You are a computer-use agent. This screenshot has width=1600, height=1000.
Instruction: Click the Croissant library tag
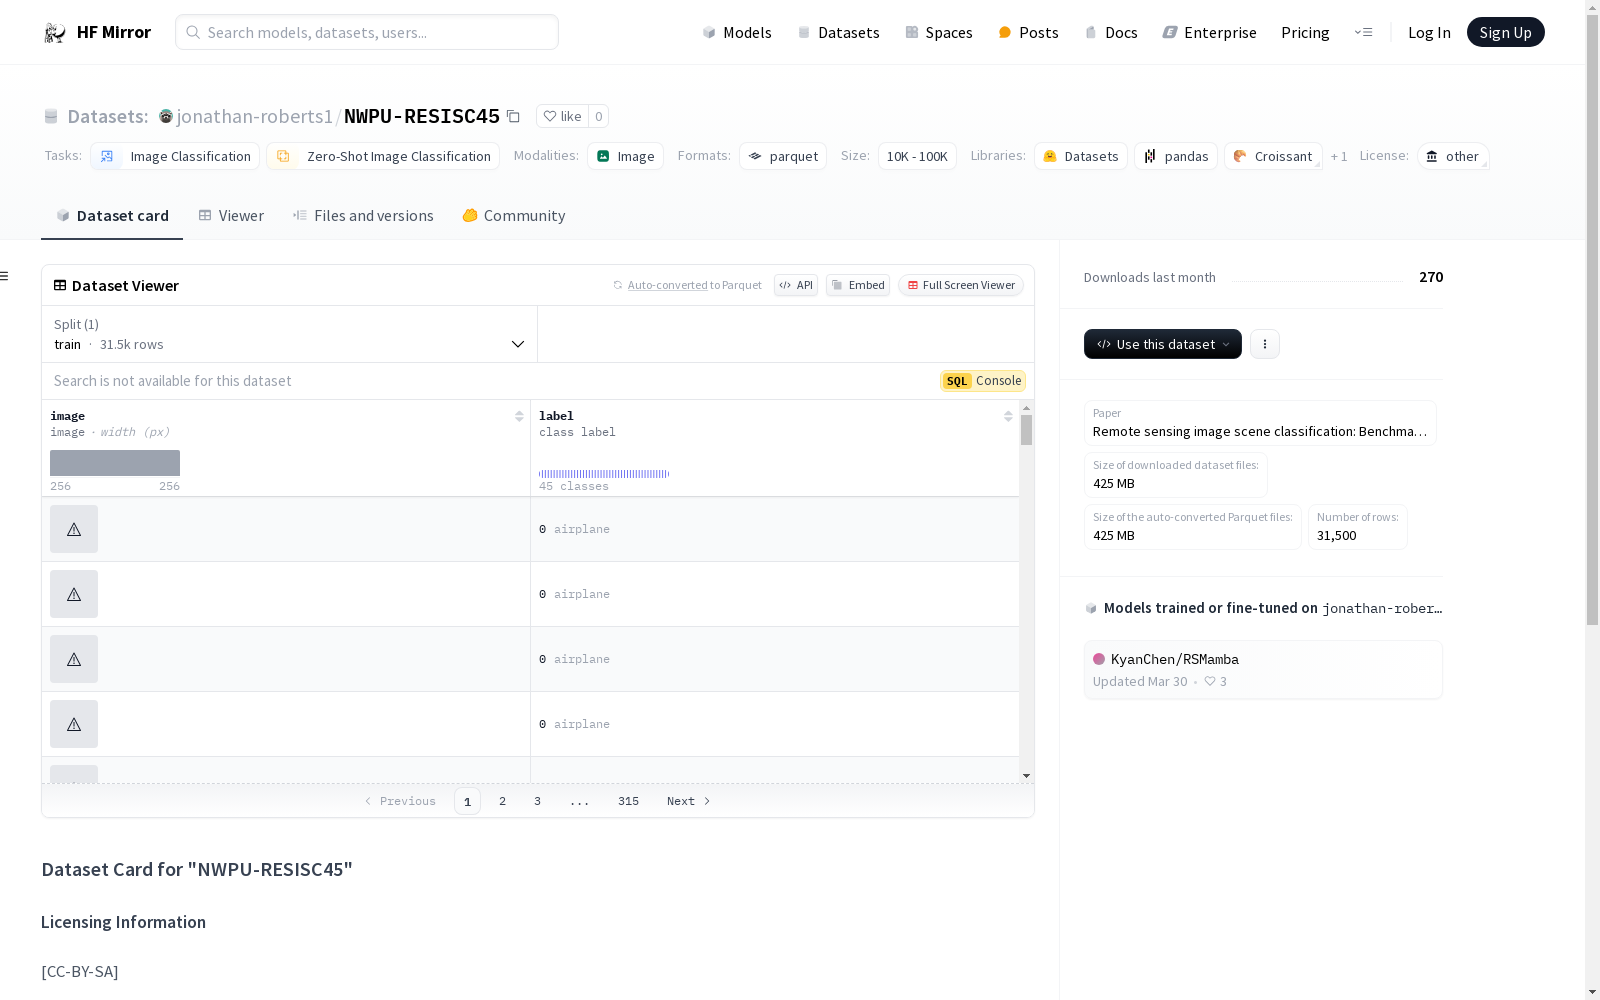point(1273,156)
